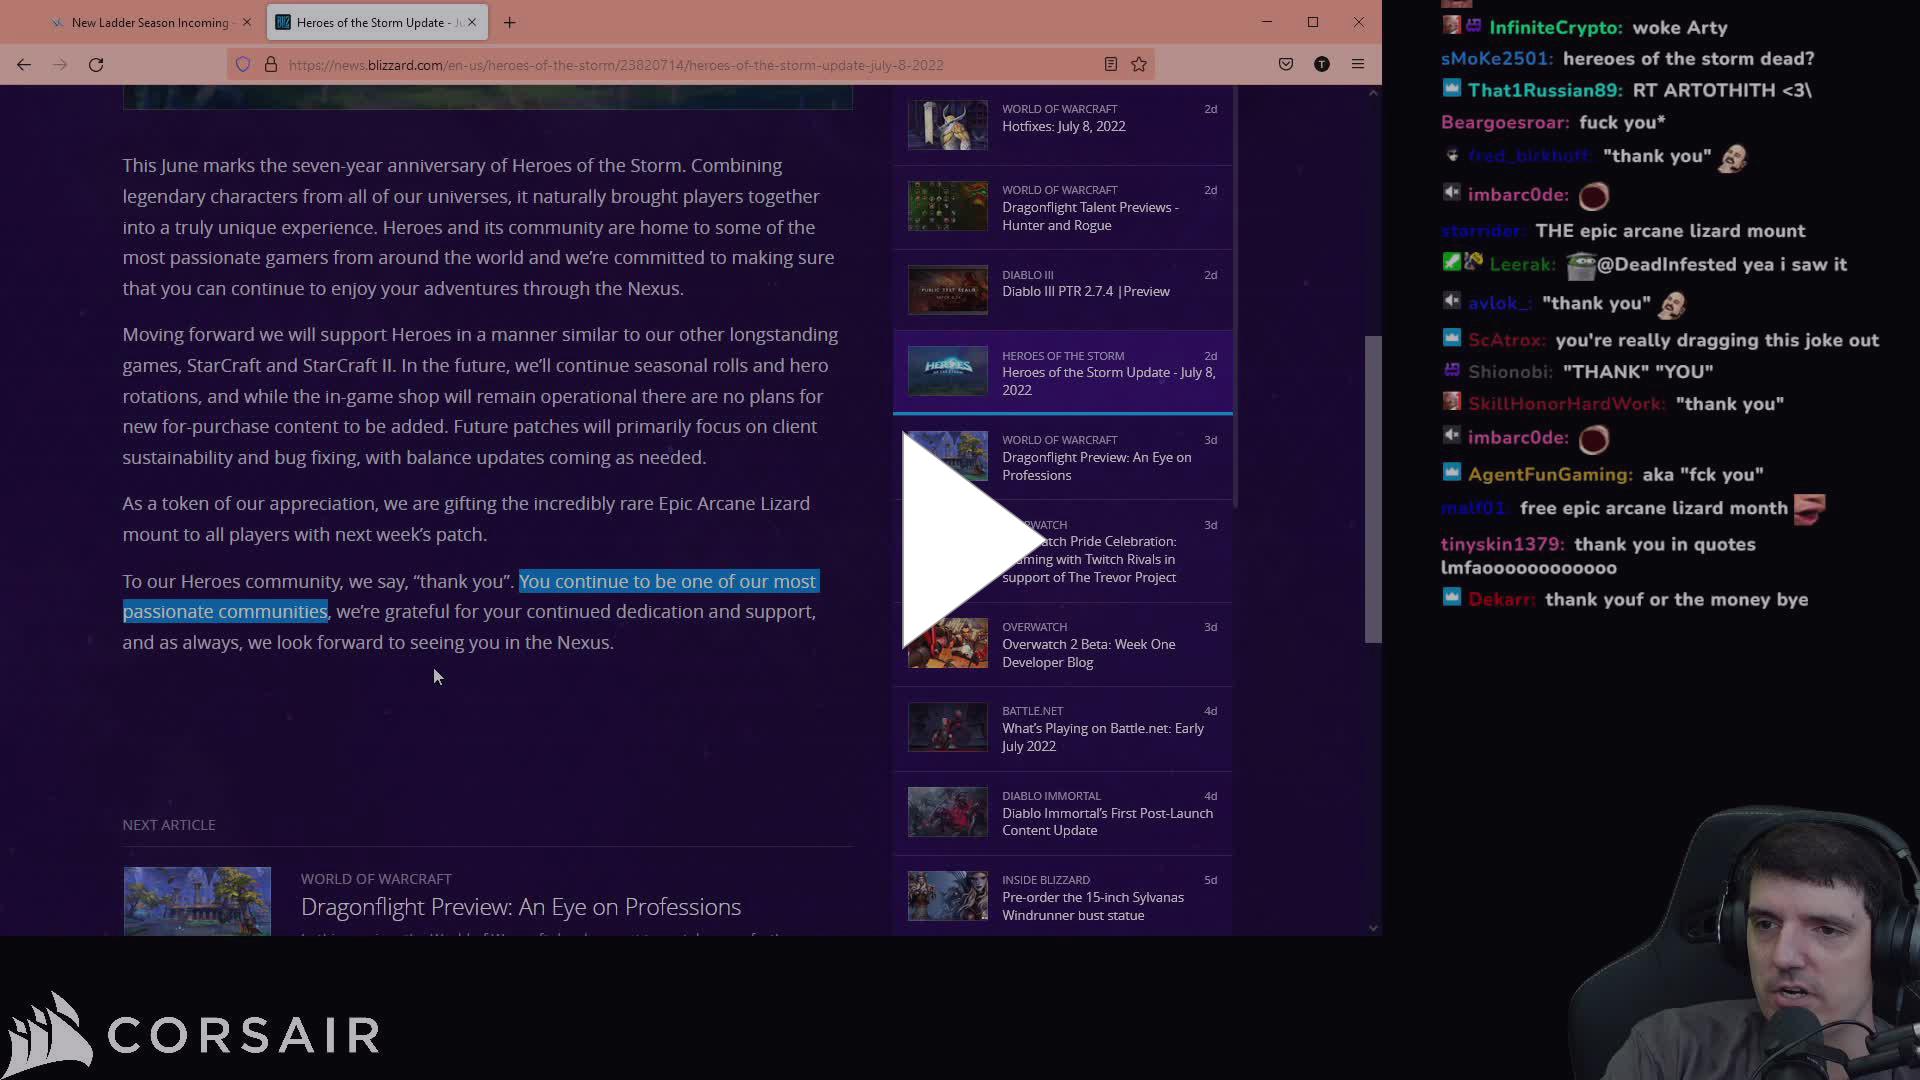Select the "Heroes of the Storm Update" tab
Screen dimensions: 1920x1080
pyautogui.click(x=370, y=22)
